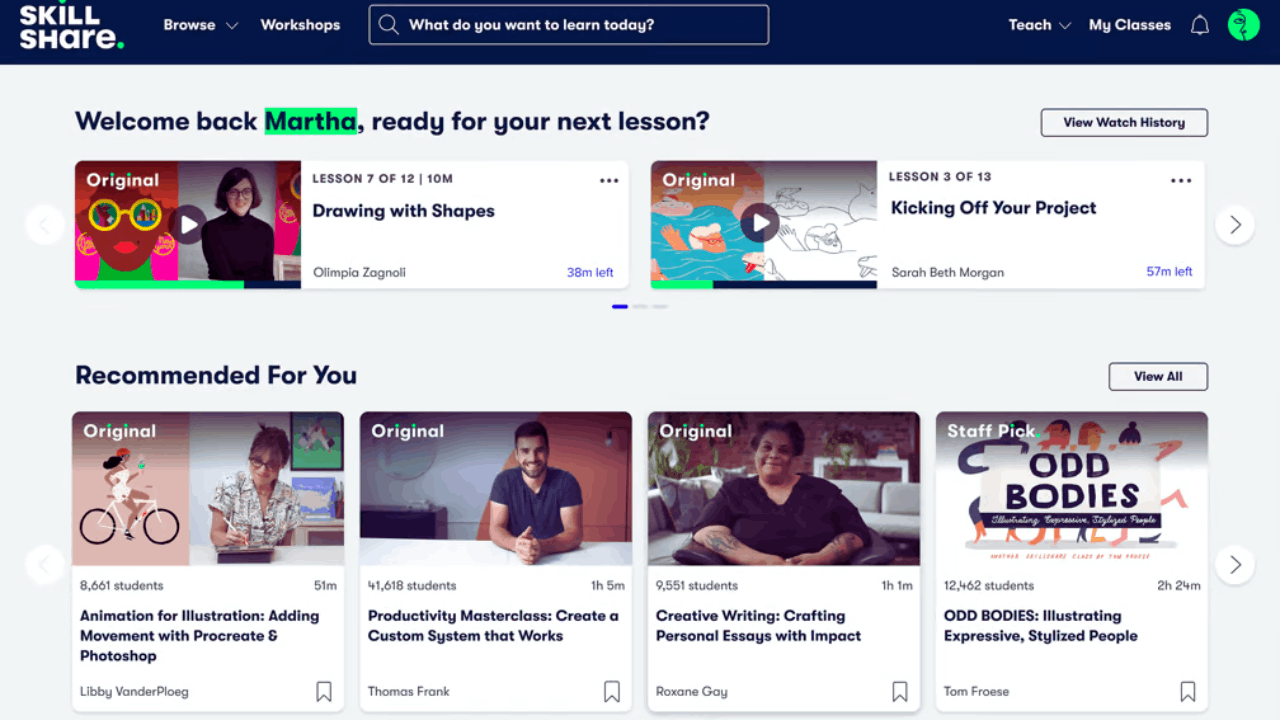
Task: Open the Creative Writing class thumbnail
Action: coord(784,489)
